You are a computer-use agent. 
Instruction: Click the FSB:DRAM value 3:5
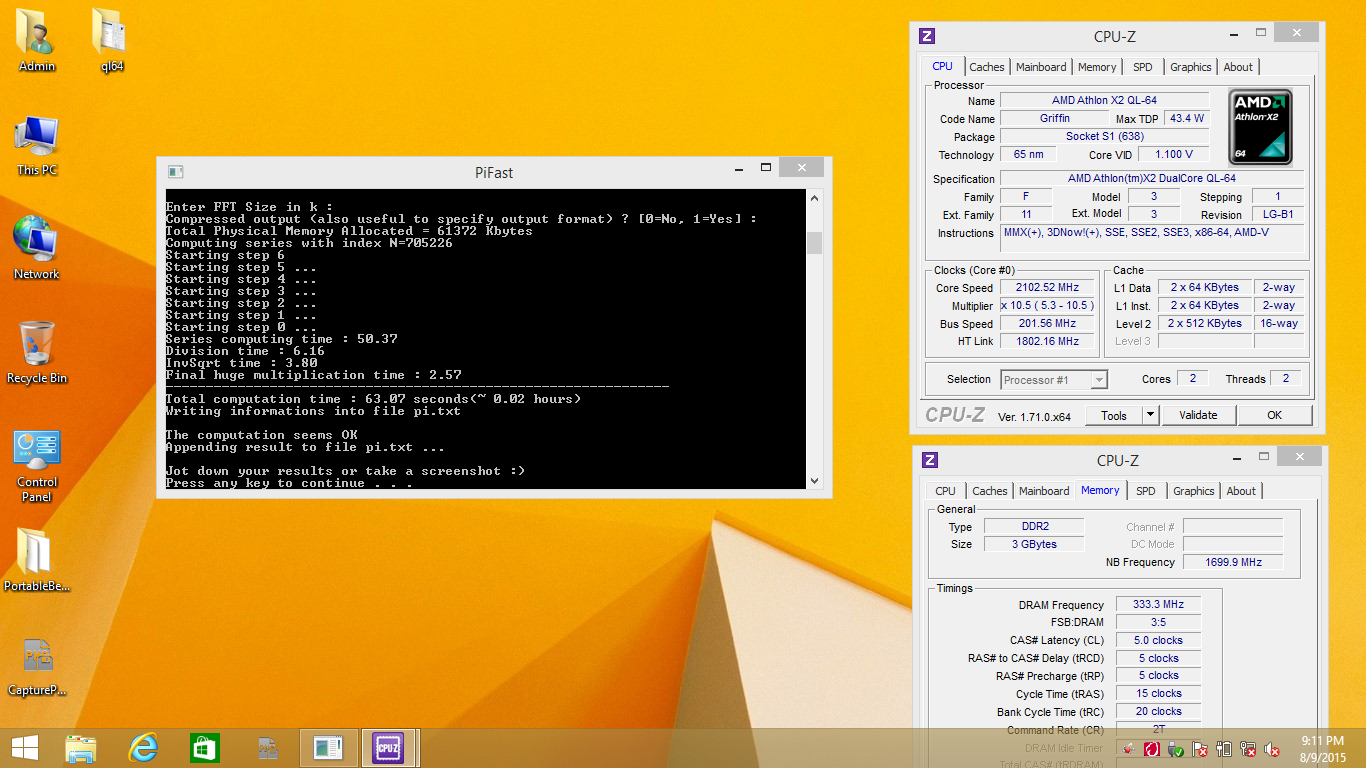point(1157,622)
